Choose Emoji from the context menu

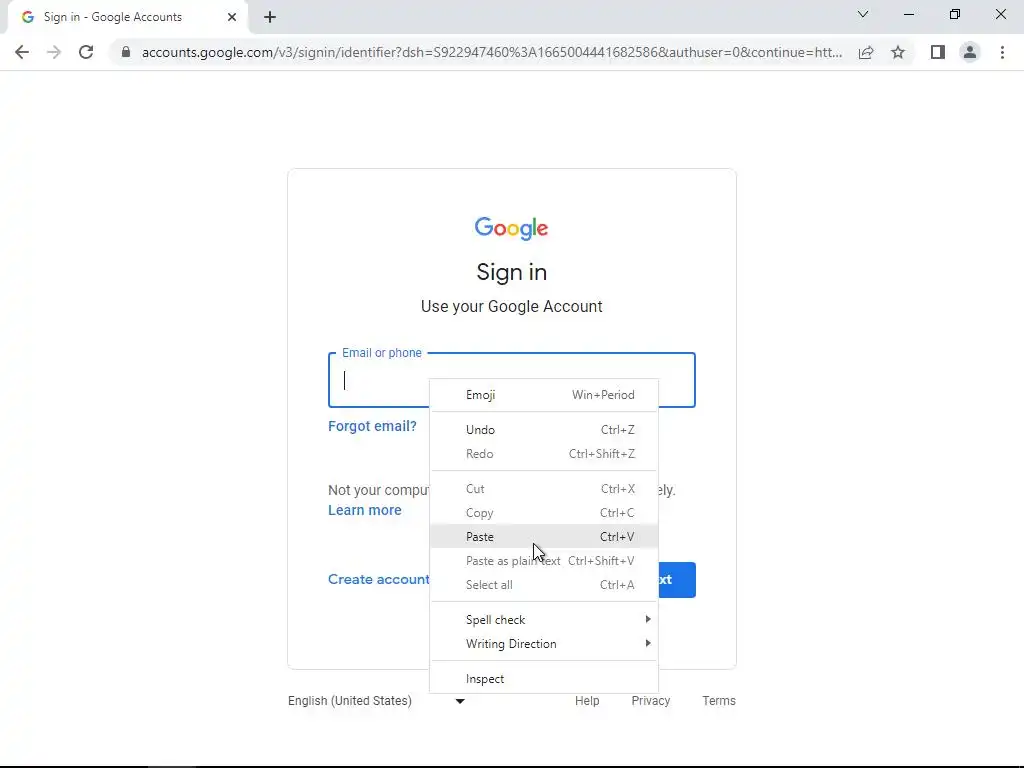(543, 395)
